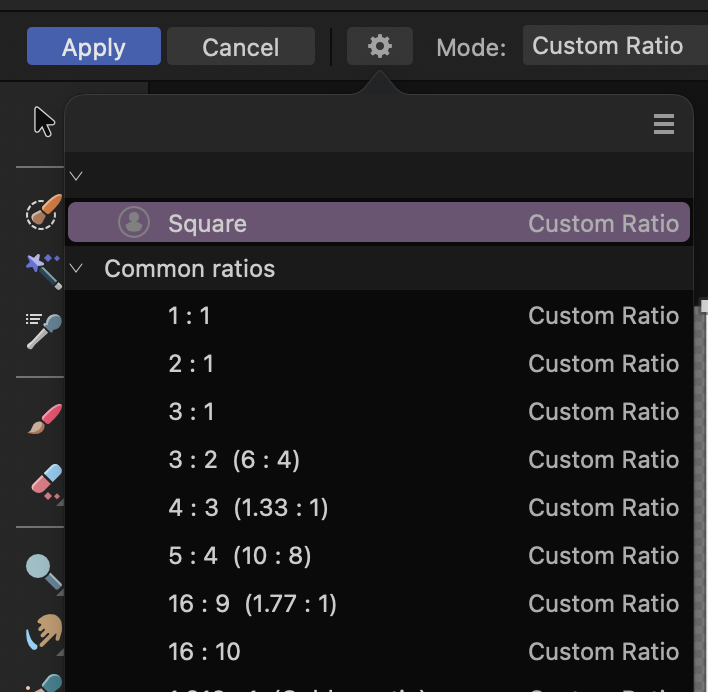Select the Dodge Brush tool
Image resolution: width=708 pixels, height=692 pixels.
(43, 571)
